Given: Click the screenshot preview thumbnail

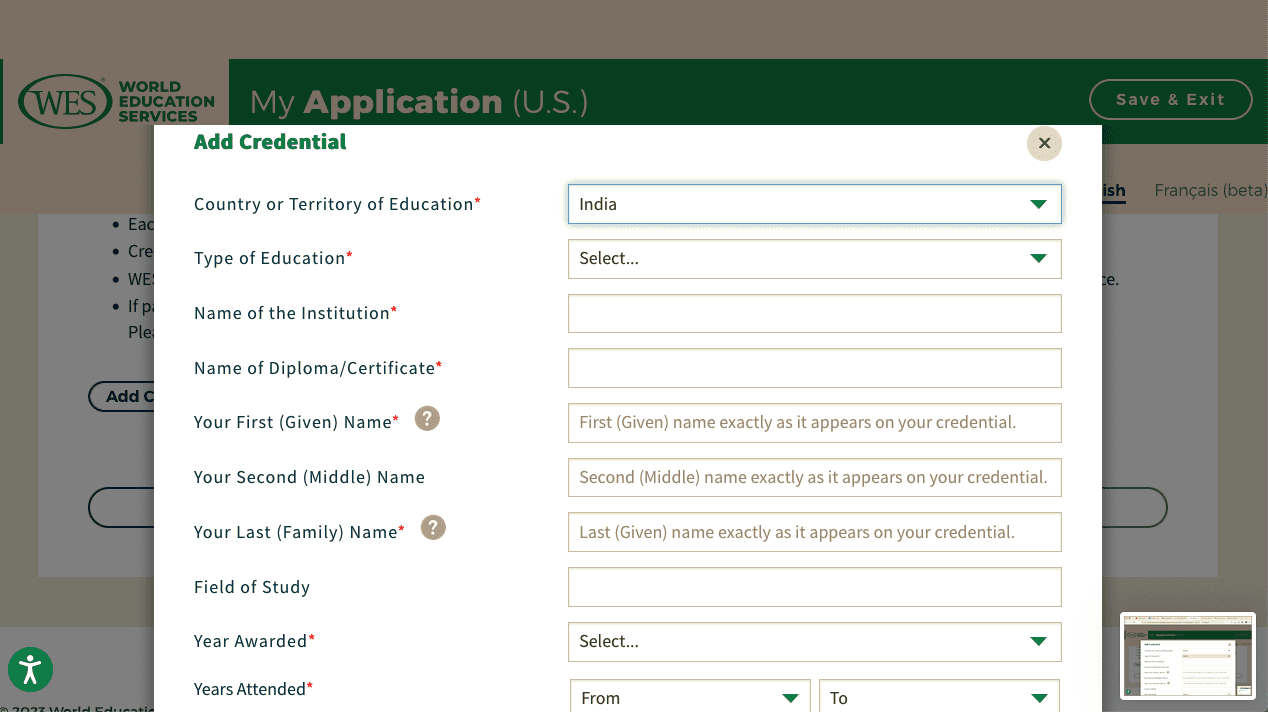Looking at the screenshot, I should pyautogui.click(x=1187, y=656).
